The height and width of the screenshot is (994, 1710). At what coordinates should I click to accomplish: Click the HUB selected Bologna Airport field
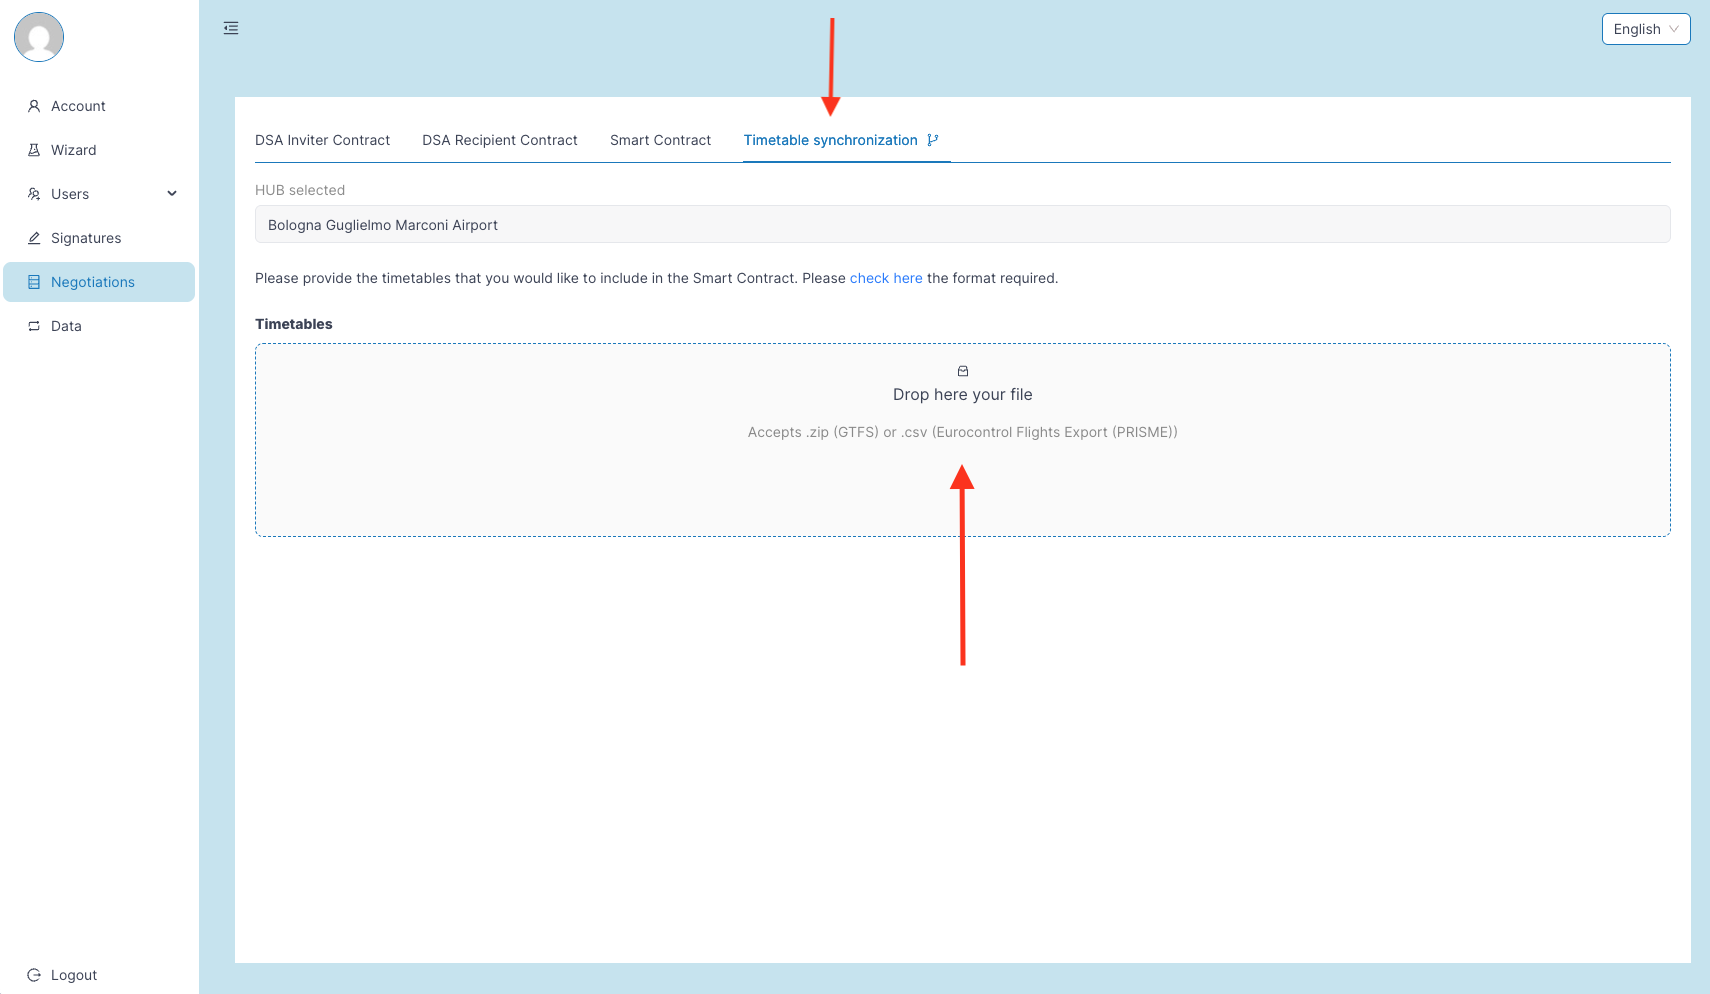tap(962, 225)
